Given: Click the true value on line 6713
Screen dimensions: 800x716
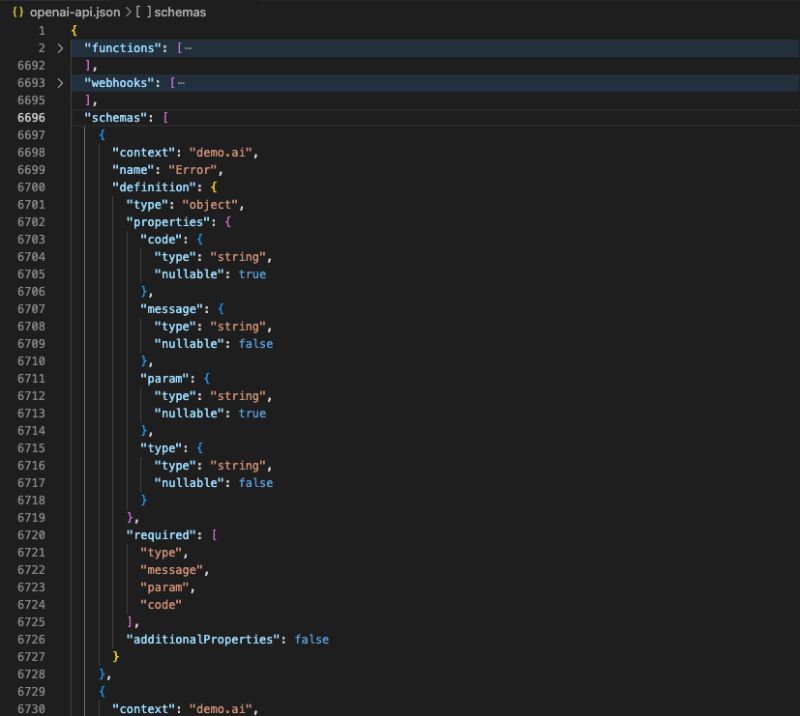Looking at the screenshot, I should tap(252, 413).
